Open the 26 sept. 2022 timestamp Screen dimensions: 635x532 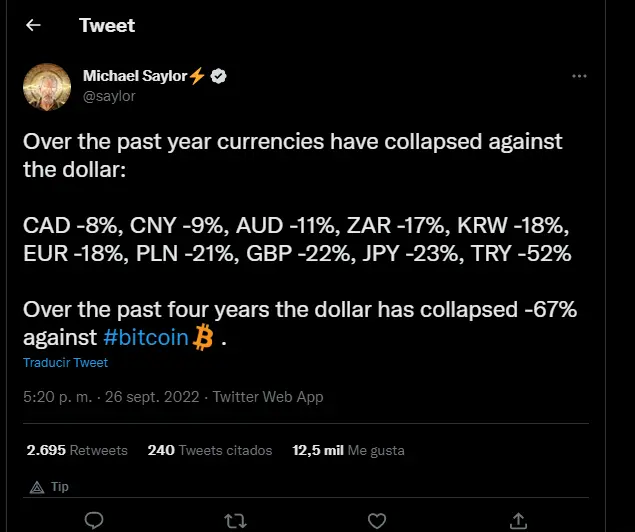(x=152, y=397)
